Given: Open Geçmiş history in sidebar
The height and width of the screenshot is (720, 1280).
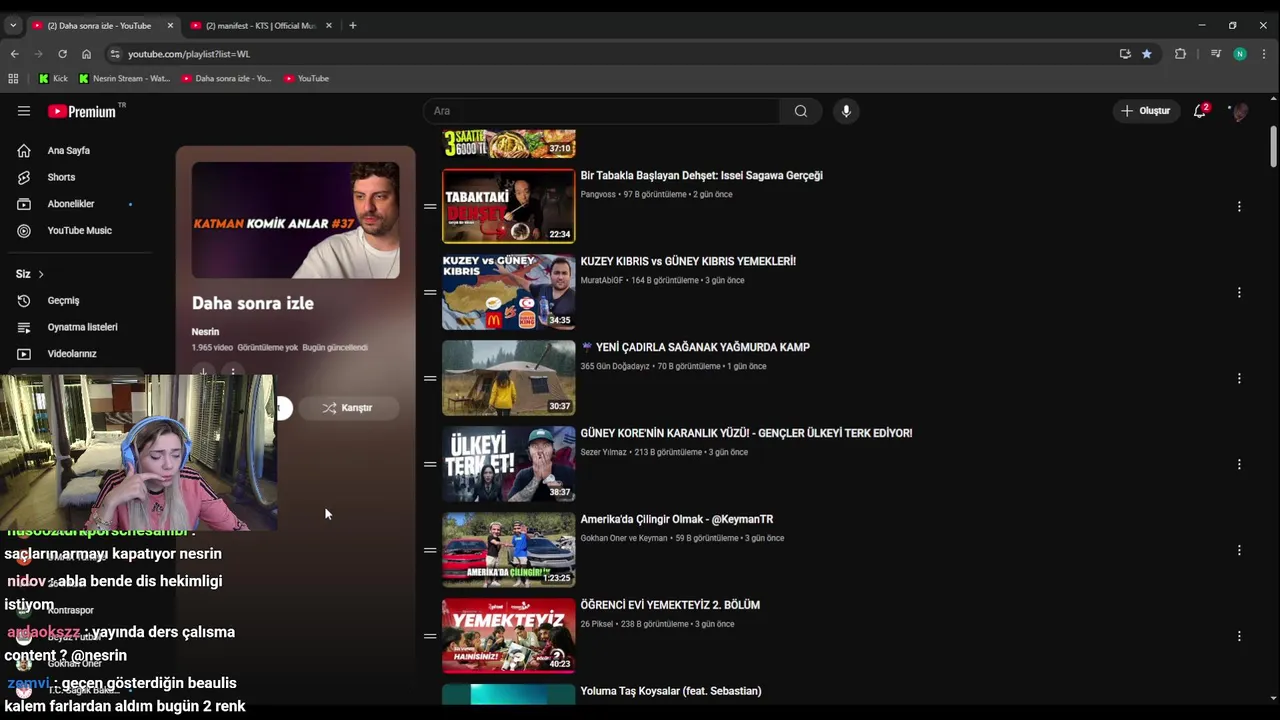Looking at the screenshot, I should coord(63,301).
